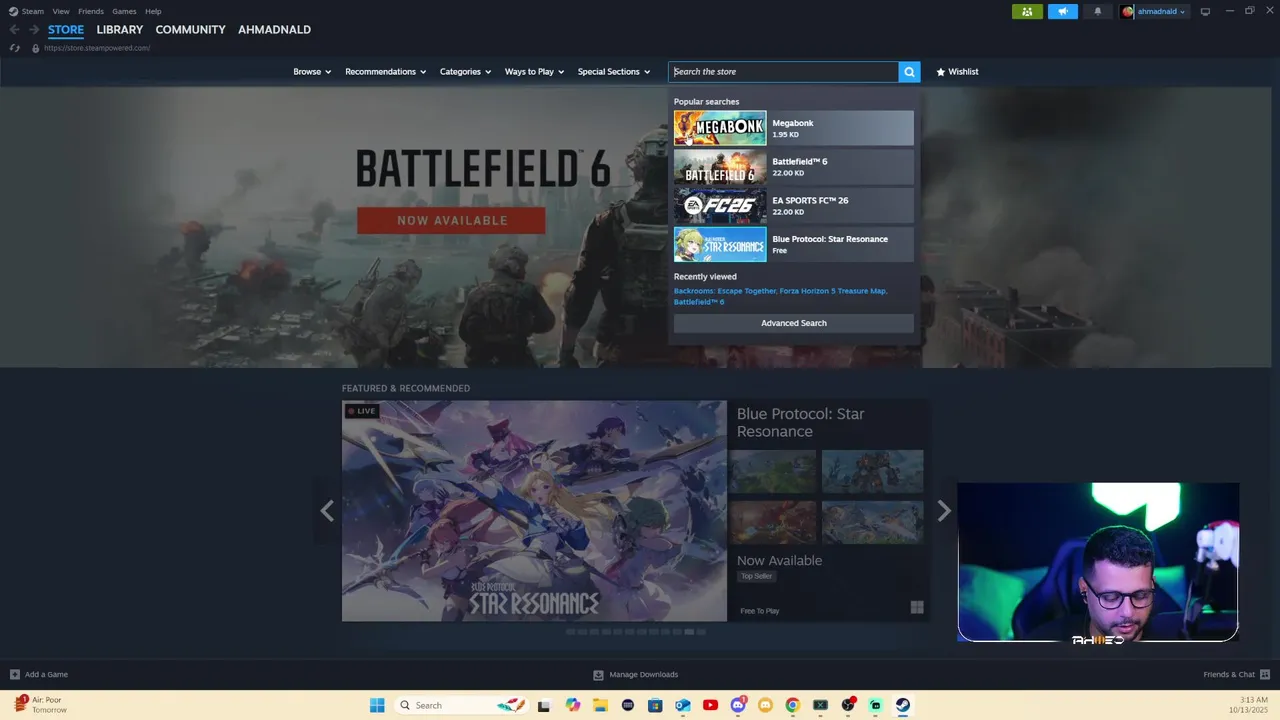Expand the Recommendations dropdown
Viewport: 1280px width, 720px height.
click(386, 72)
